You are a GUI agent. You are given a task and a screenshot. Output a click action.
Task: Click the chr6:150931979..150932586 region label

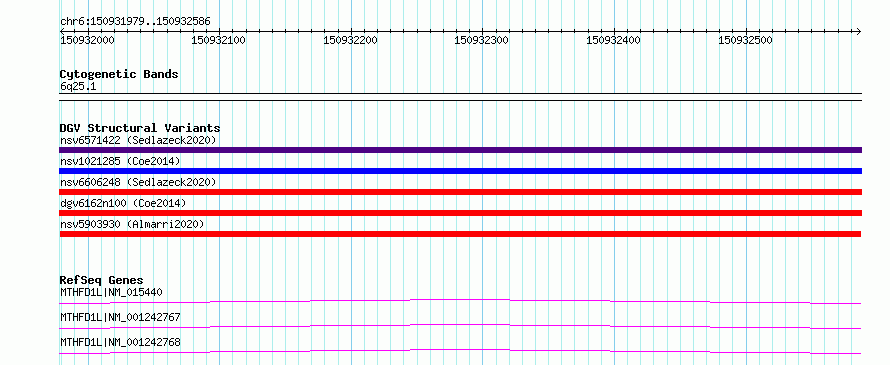135,22
